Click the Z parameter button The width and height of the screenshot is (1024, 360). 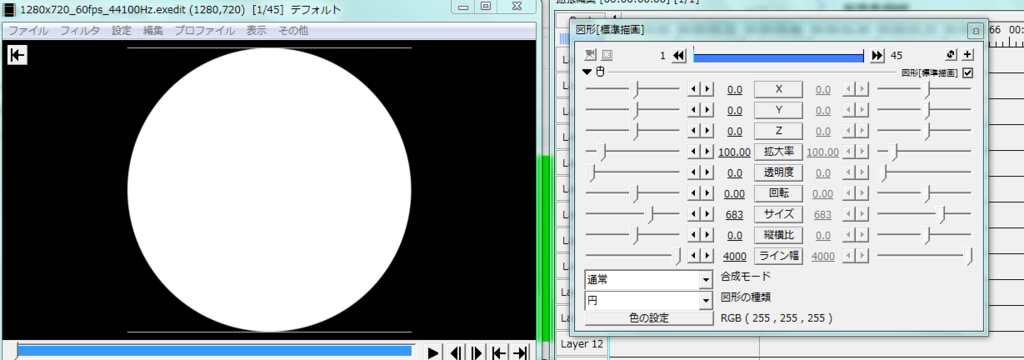click(x=778, y=131)
